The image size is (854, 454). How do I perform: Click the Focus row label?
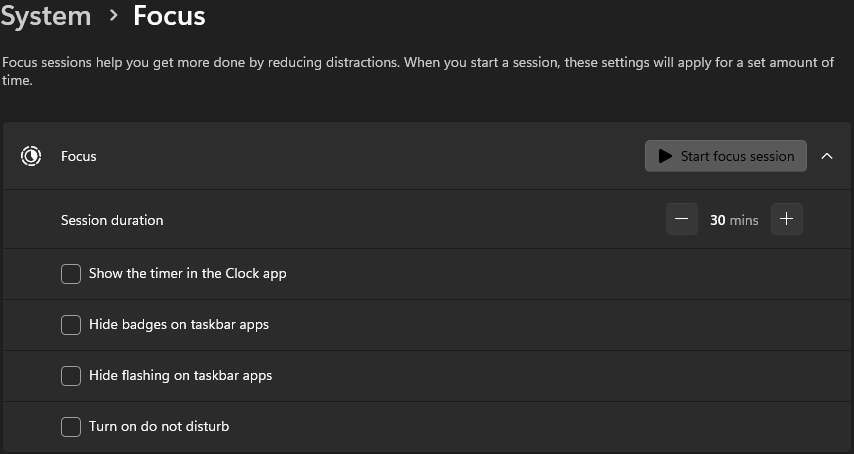[79, 156]
